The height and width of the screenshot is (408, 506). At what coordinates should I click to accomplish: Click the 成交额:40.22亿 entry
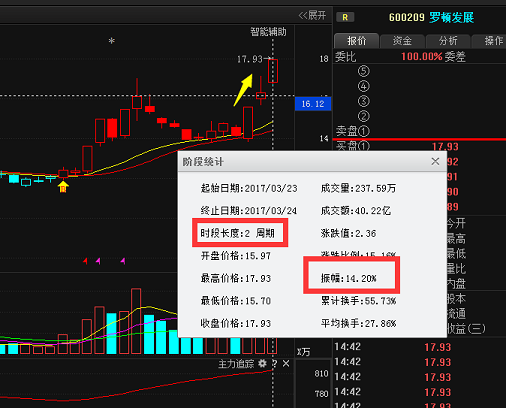(x=356, y=211)
